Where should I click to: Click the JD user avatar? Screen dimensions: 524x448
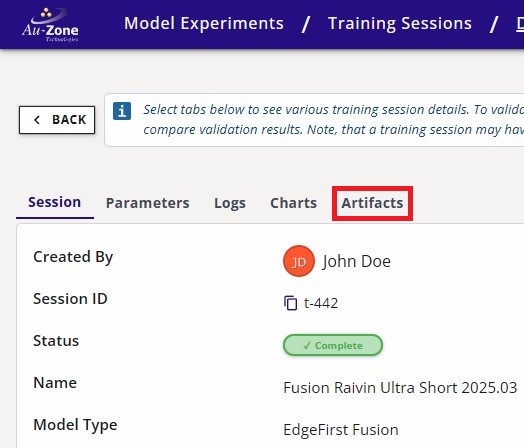click(x=299, y=261)
